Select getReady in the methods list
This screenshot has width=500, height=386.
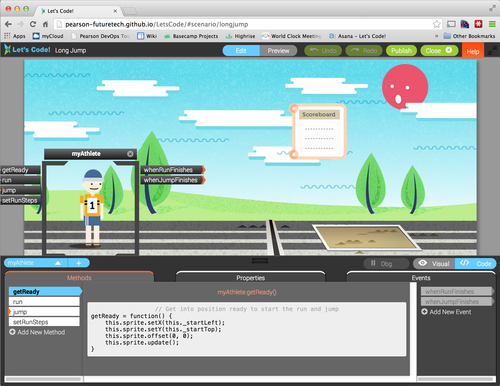[x=45, y=292]
